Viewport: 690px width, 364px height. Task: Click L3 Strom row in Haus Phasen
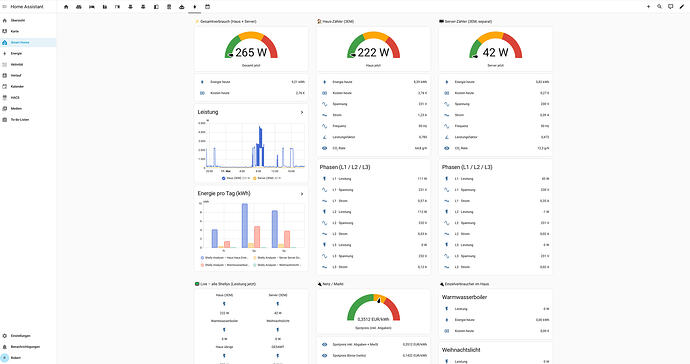click(373, 267)
